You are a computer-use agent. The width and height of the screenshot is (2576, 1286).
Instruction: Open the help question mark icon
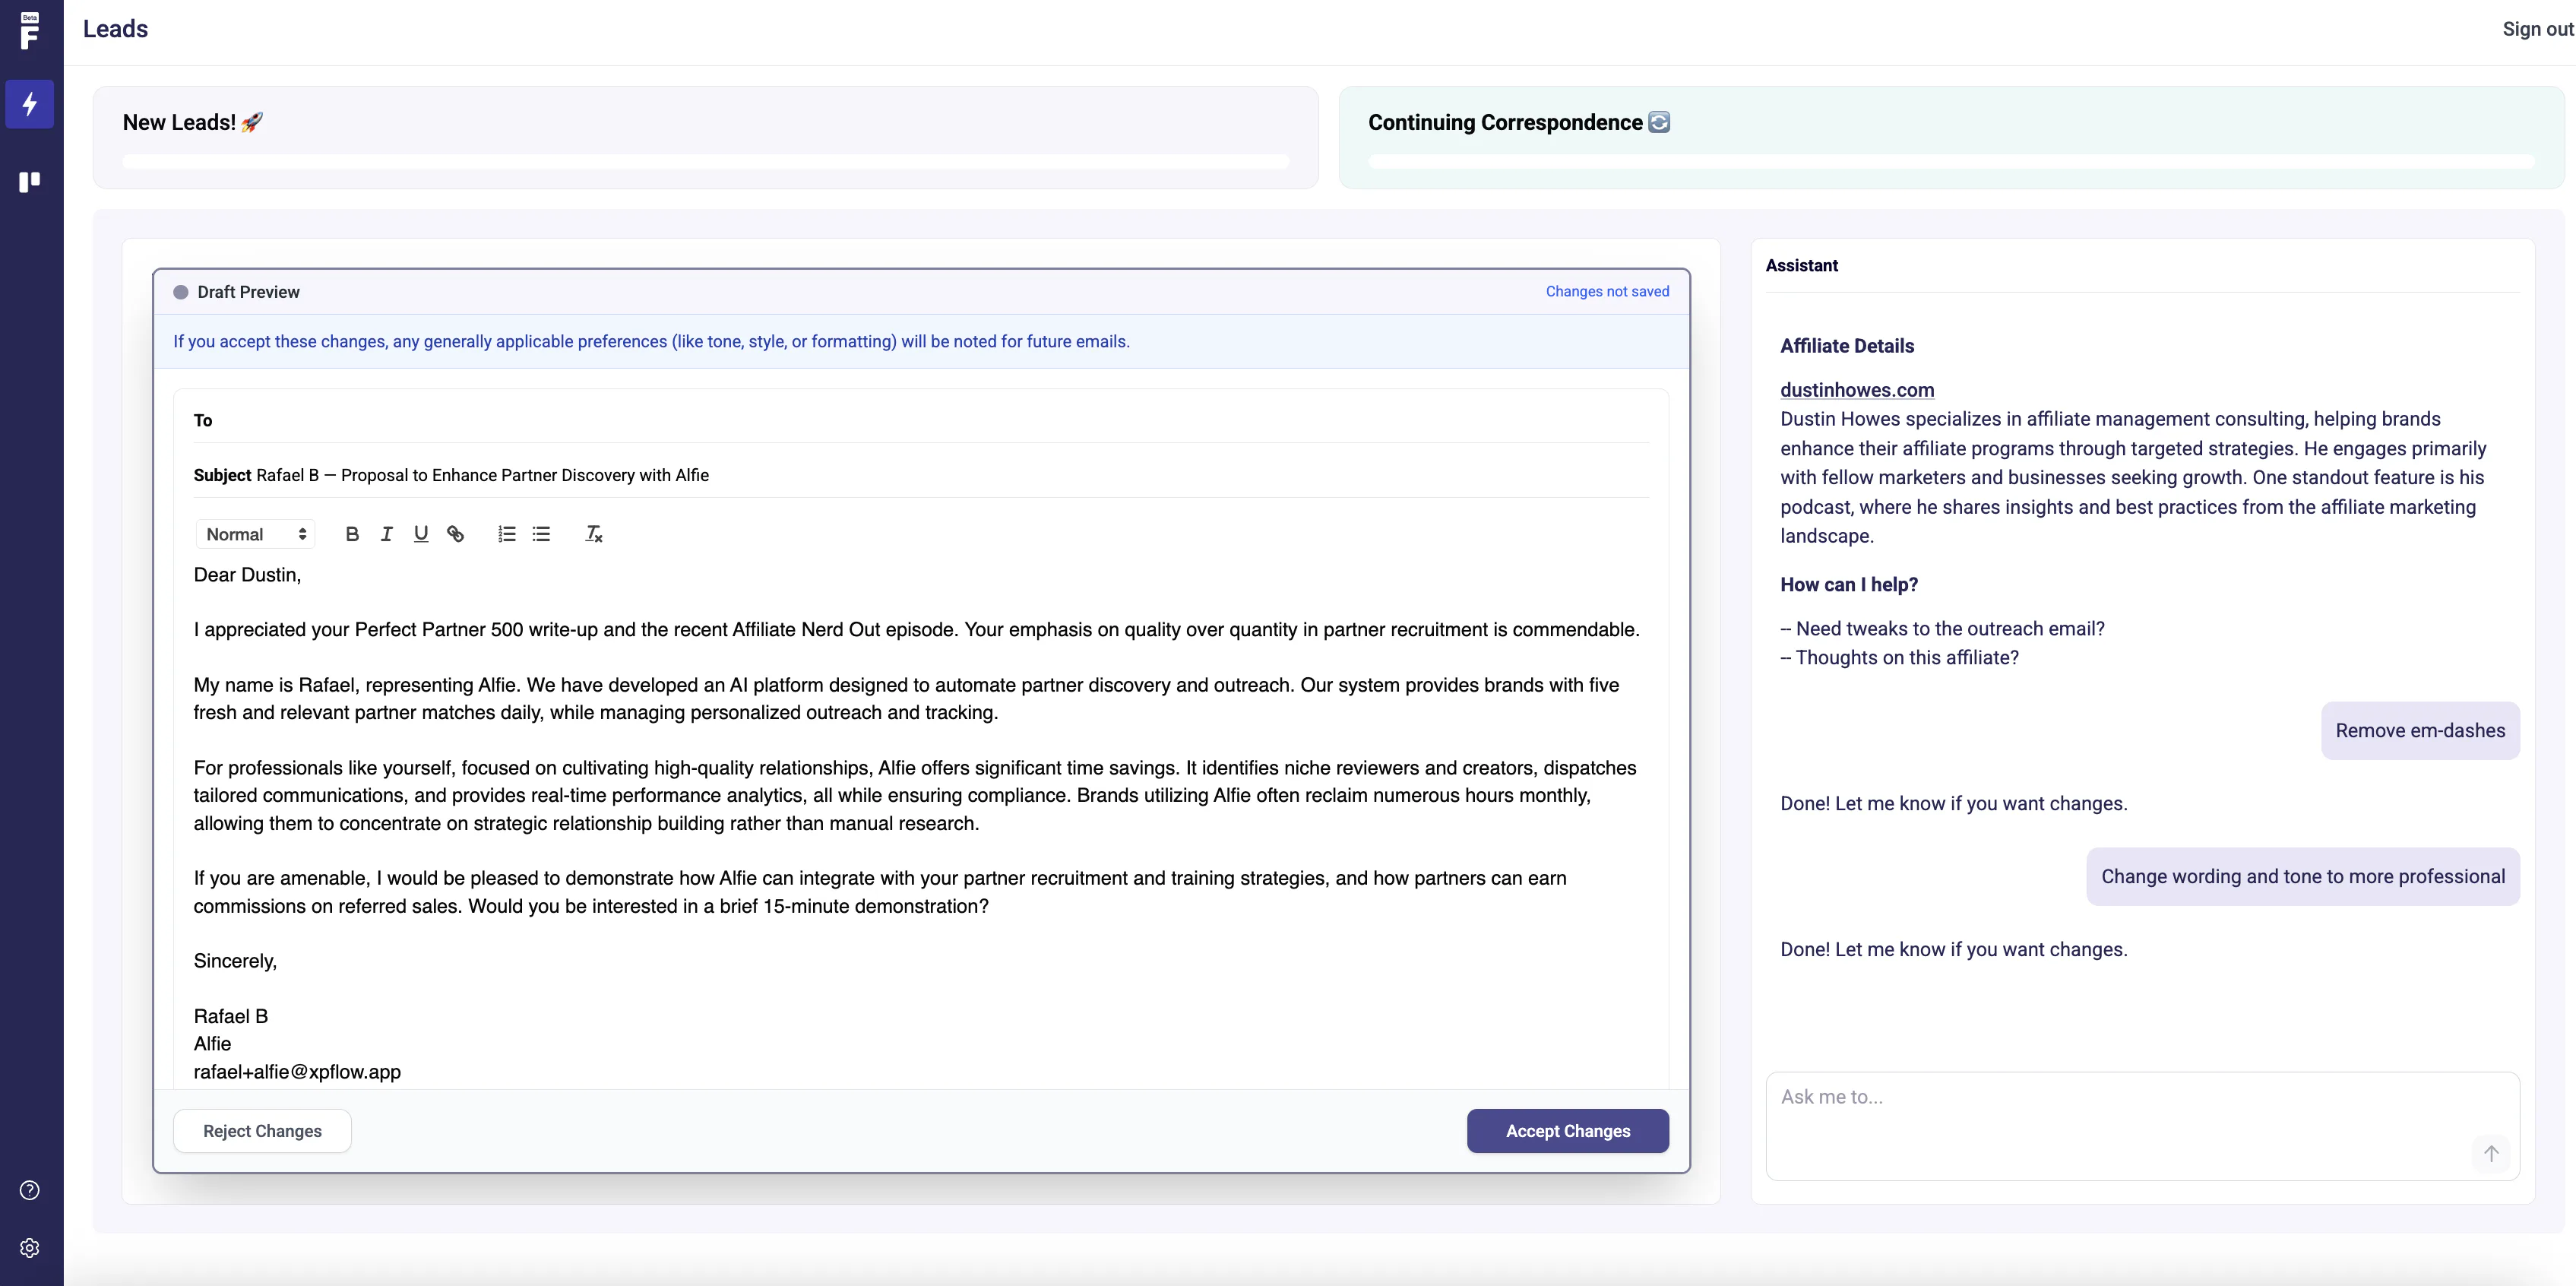click(30, 1190)
